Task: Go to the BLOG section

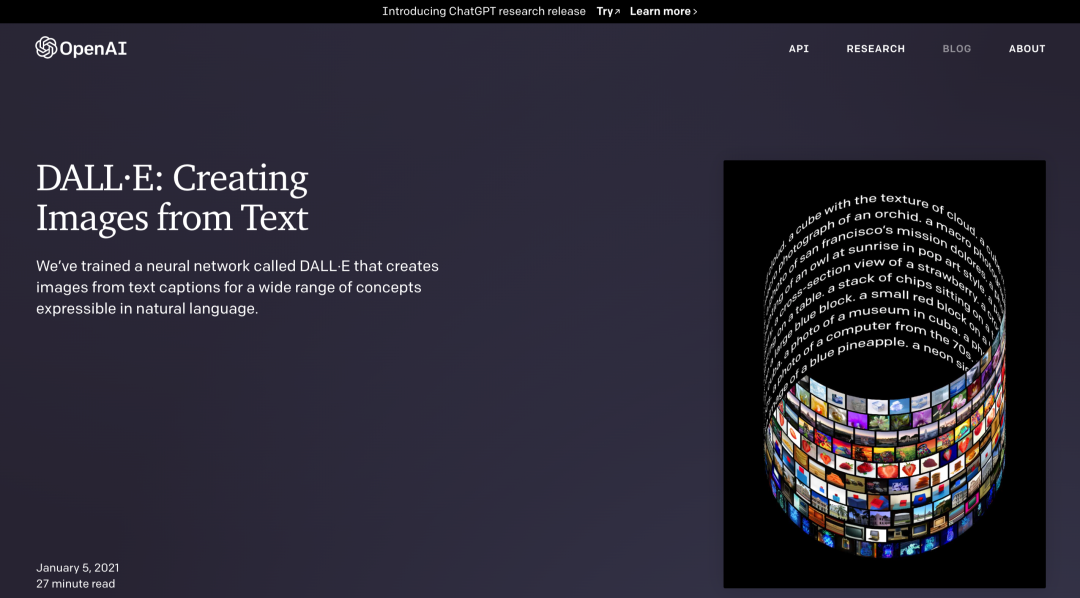Action: 956,49
